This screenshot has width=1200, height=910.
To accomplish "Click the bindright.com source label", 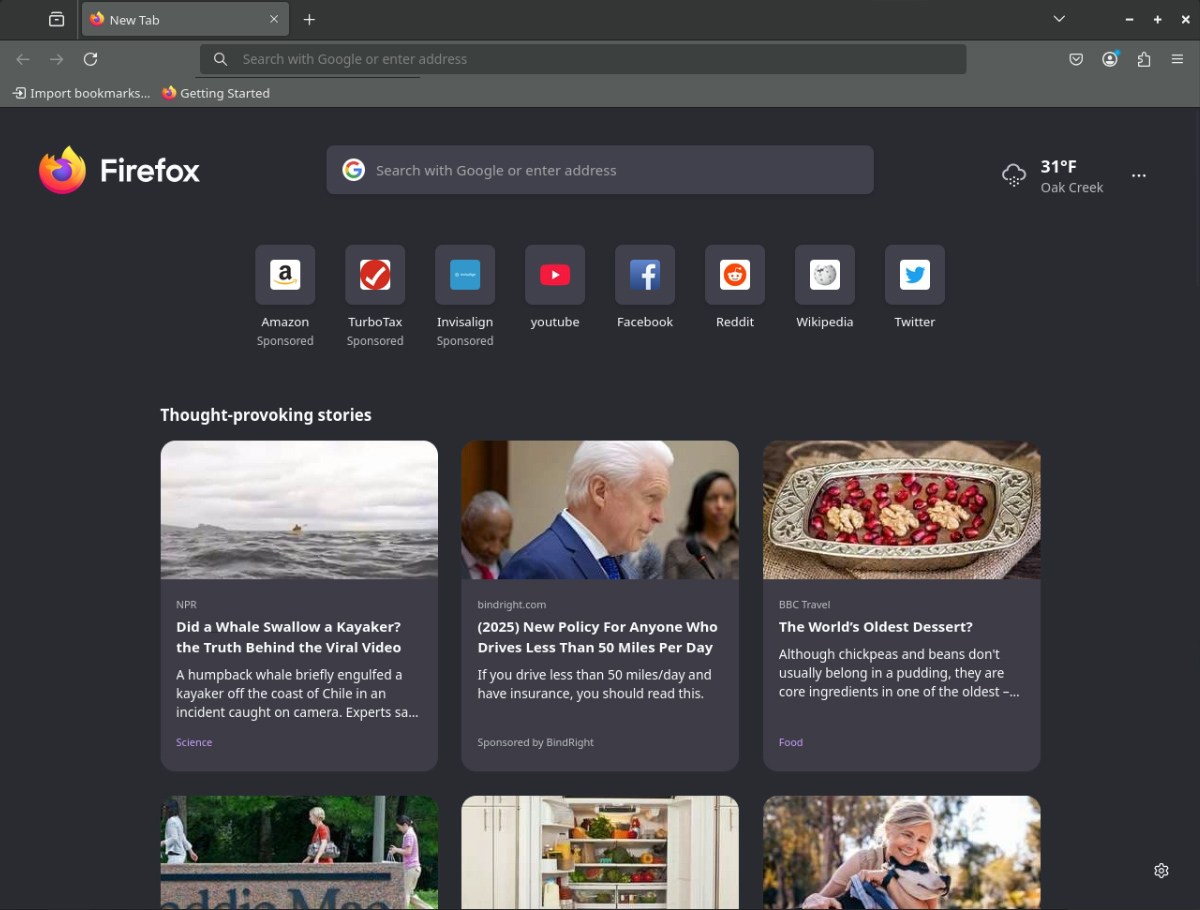I will coord(512,605).
